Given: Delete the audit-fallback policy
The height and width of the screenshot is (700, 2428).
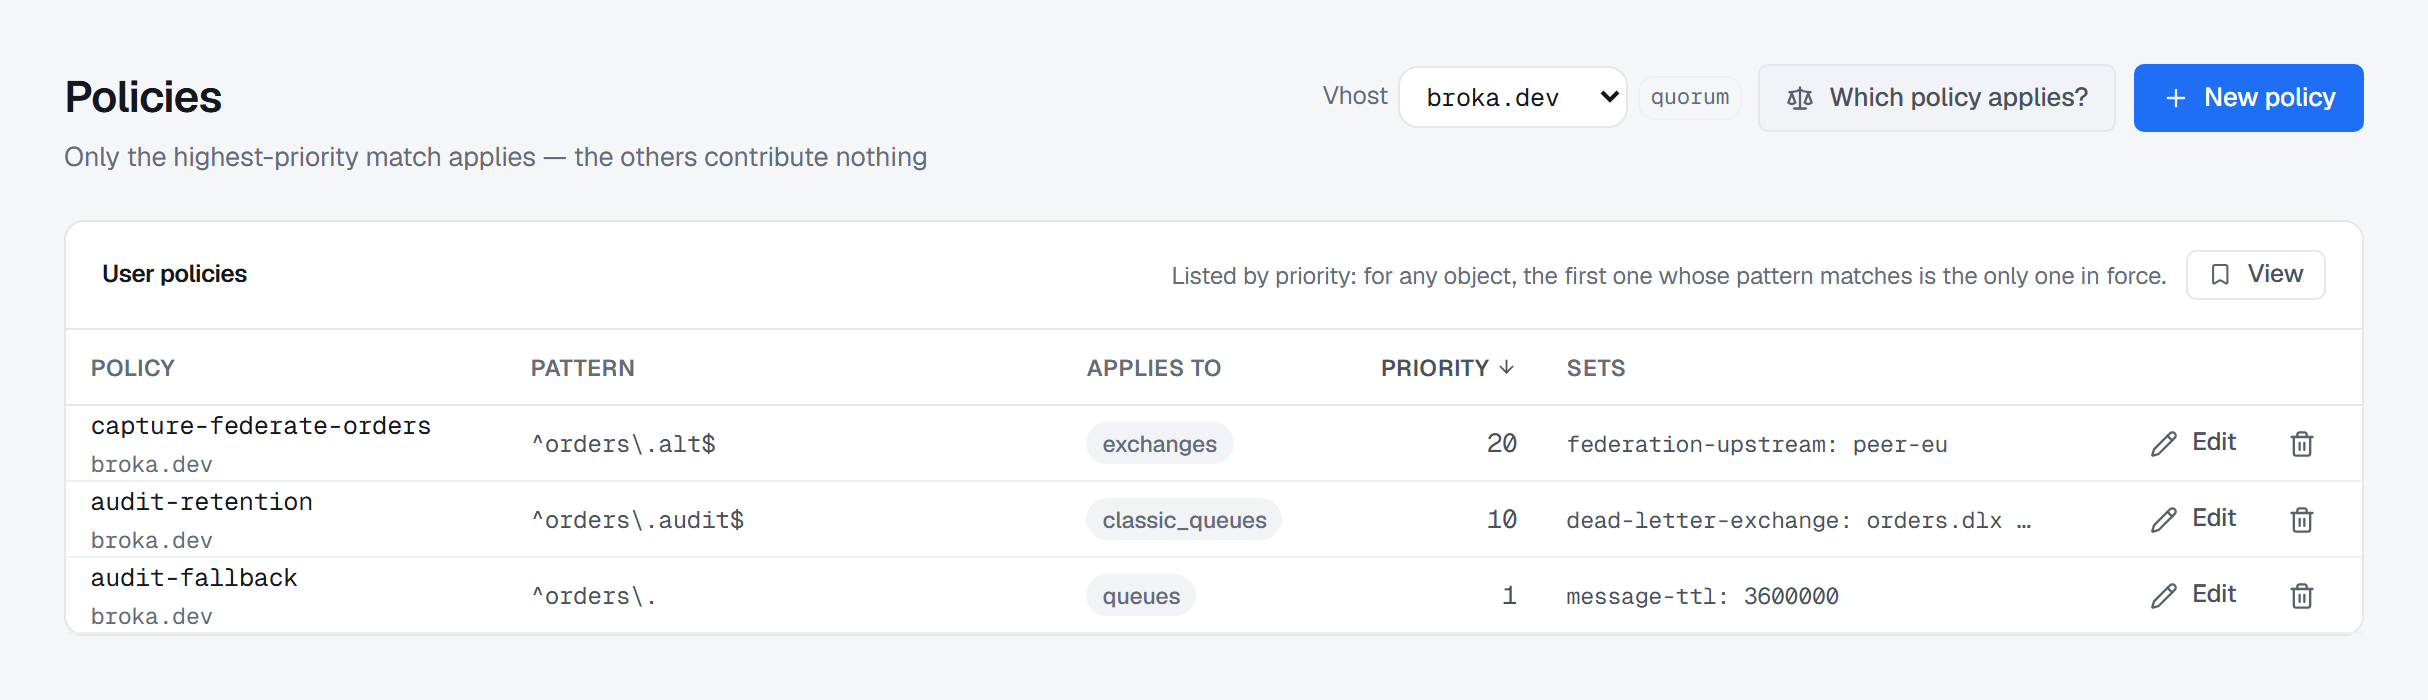Looking at the screenshot, I should pos(2301,595).
